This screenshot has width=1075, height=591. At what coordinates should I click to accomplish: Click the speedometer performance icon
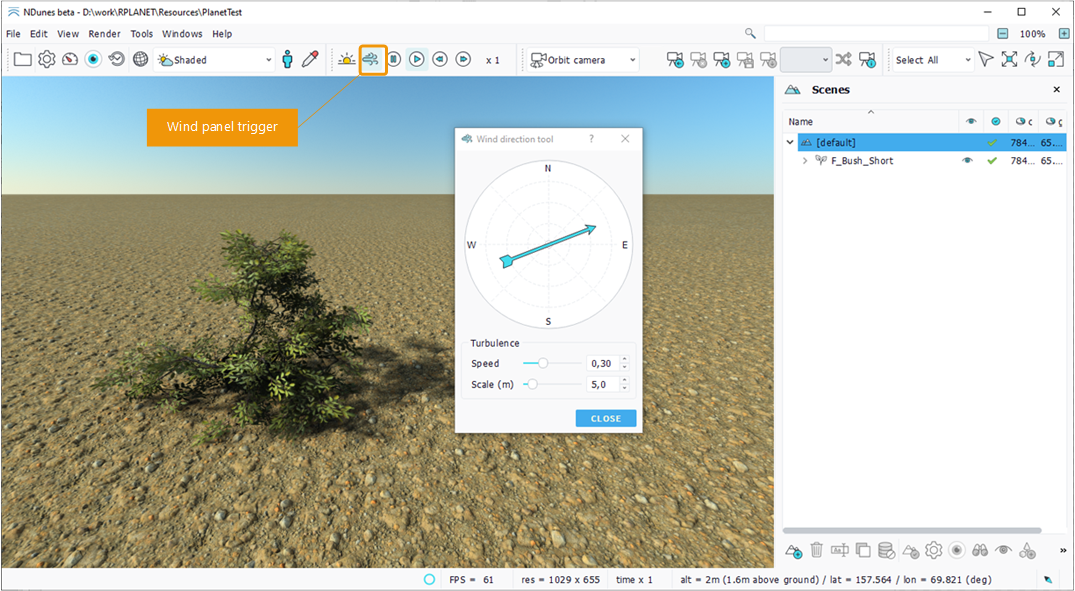70,60
